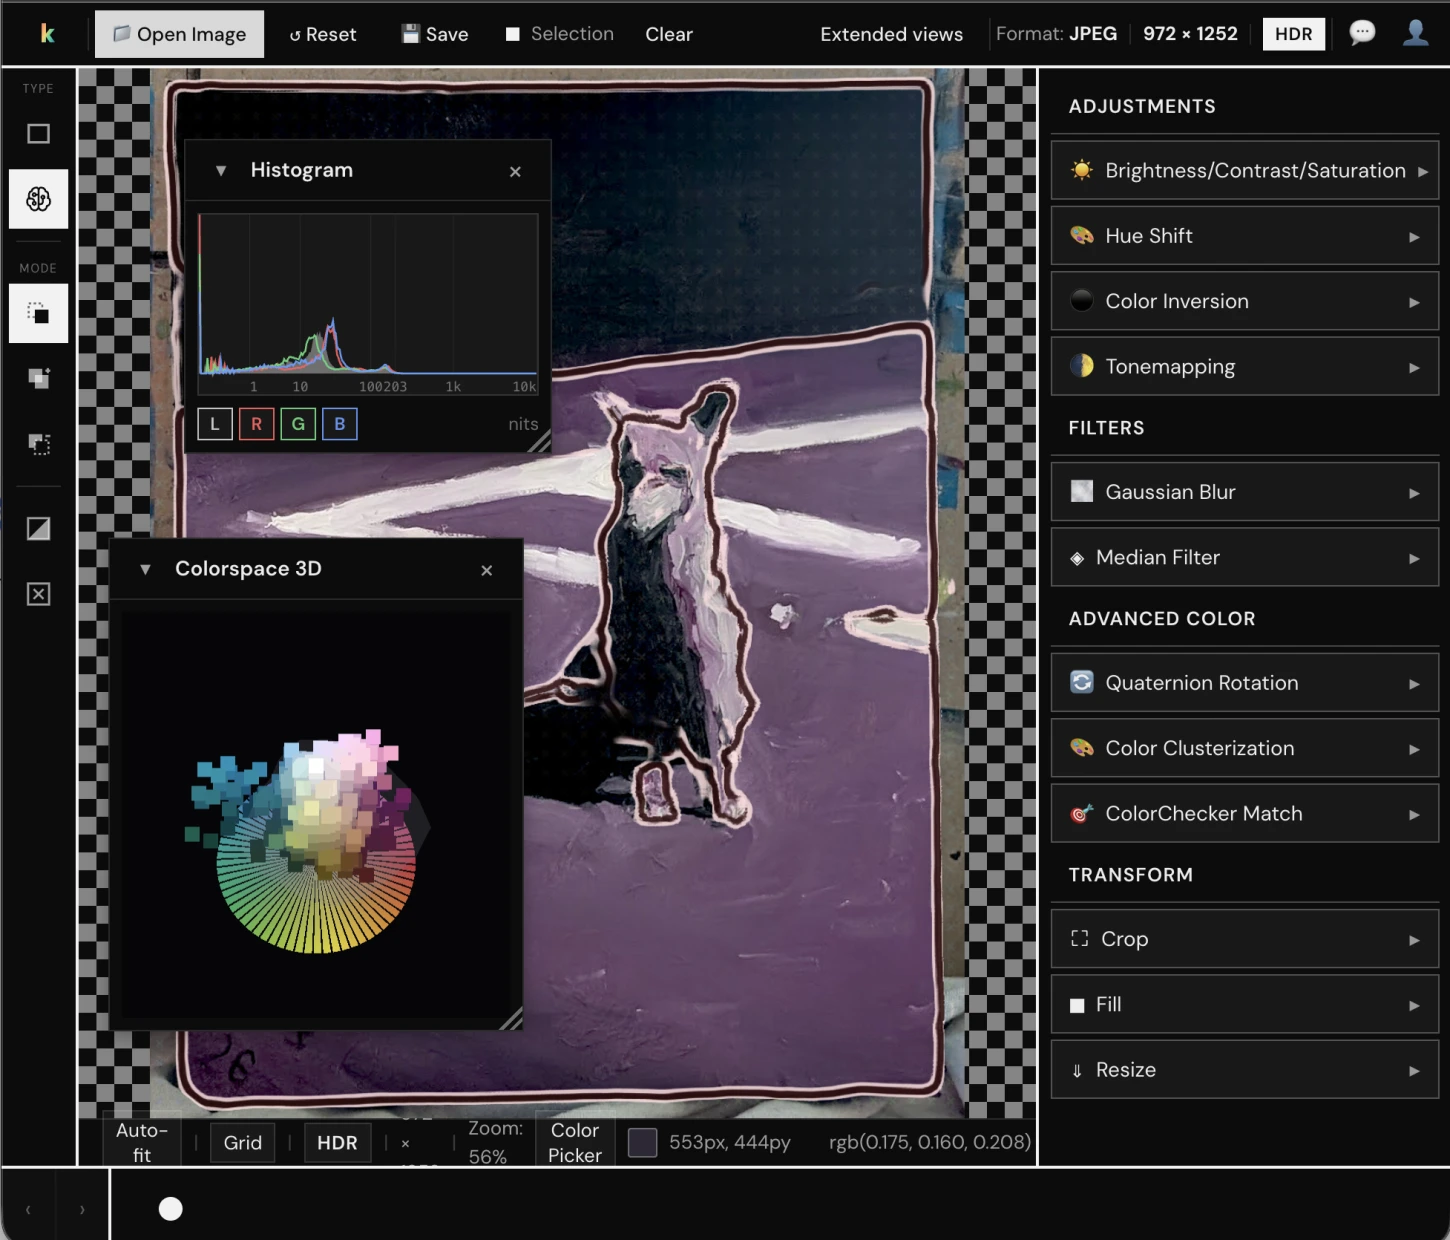Click the Color Clusterization palette icon
Viewport: 1450px width, 1240px height.
[1082, 747]
